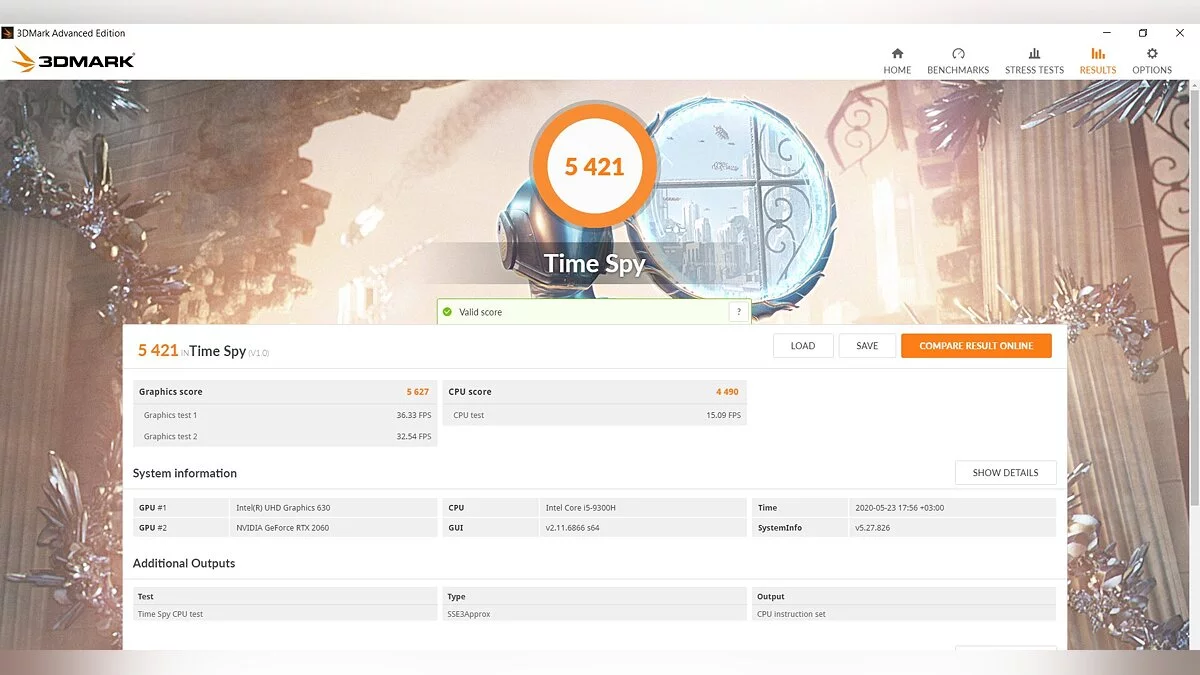Click the GPU #2 label

coord(153,527)
